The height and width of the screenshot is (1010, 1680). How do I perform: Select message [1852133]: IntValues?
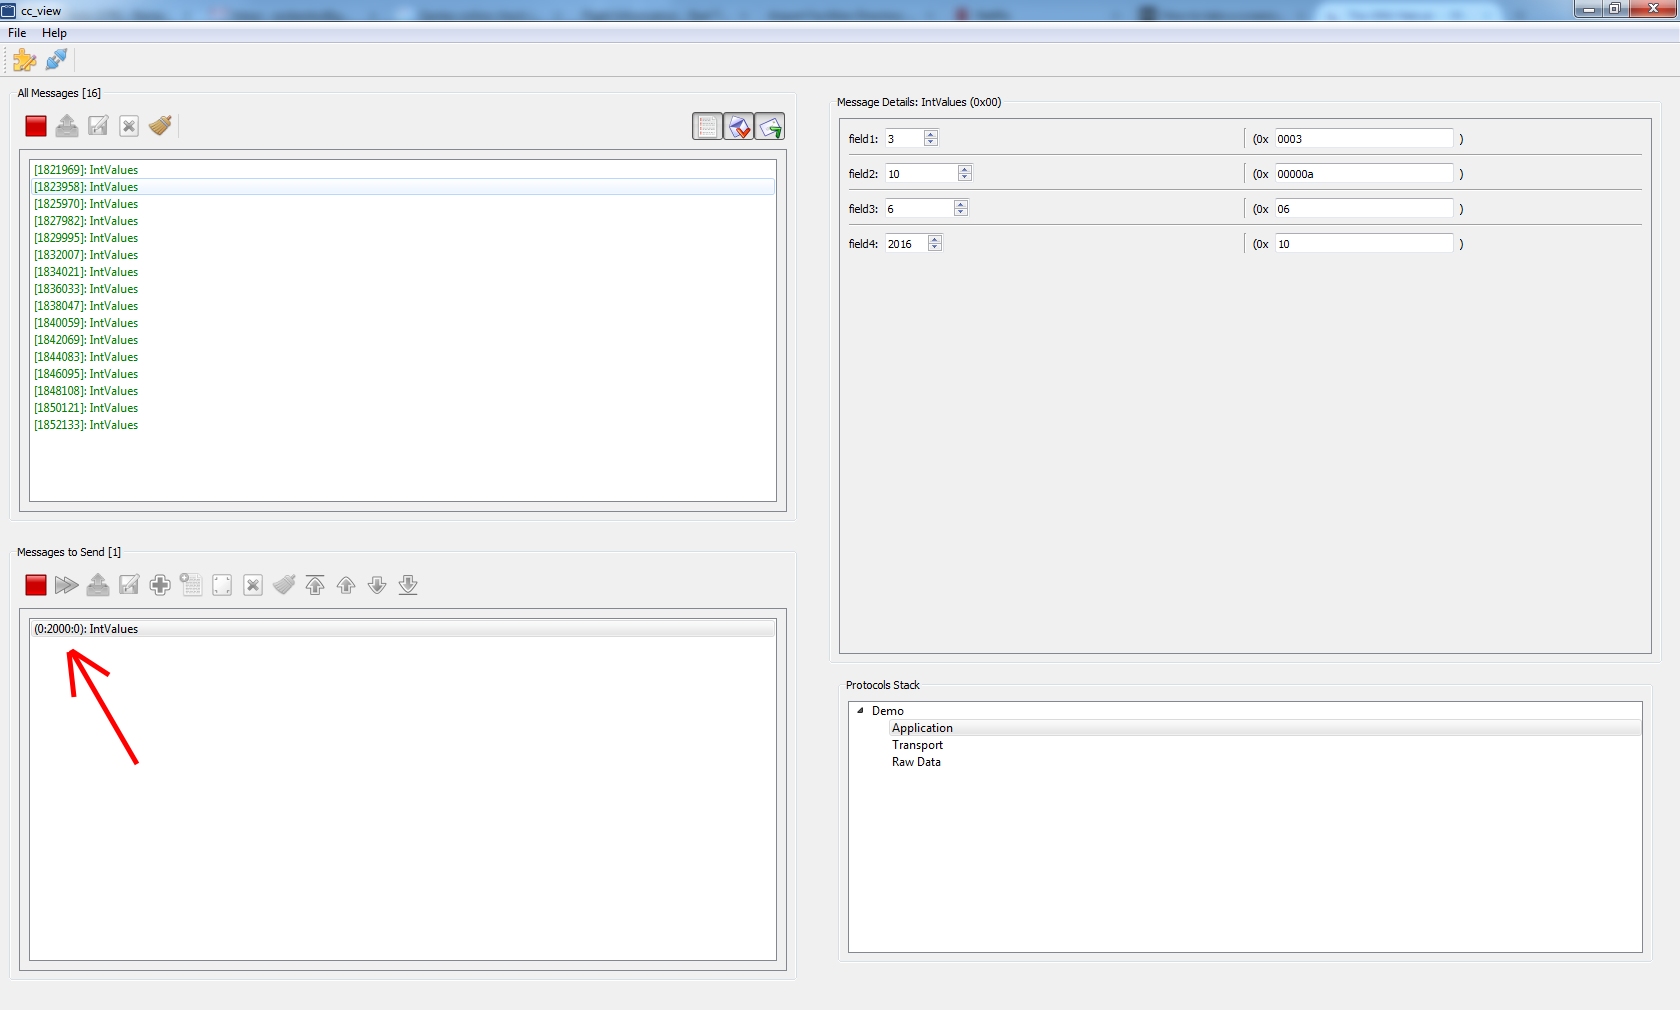[x=402, y=425]
